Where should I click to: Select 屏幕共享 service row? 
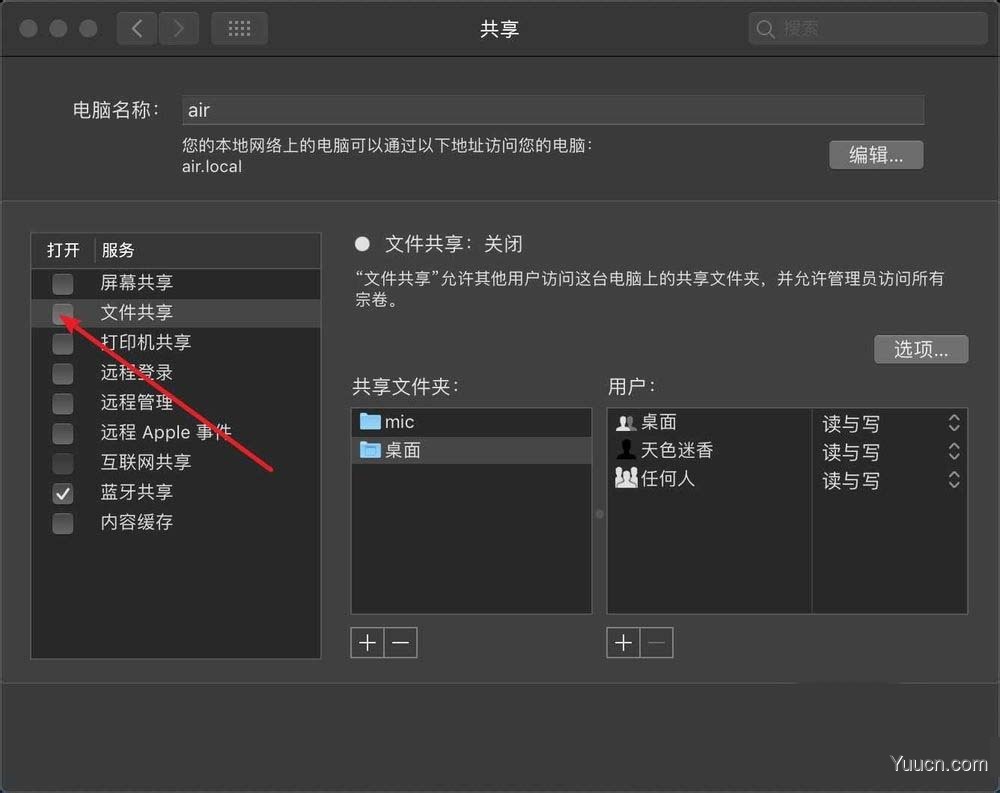176,283
